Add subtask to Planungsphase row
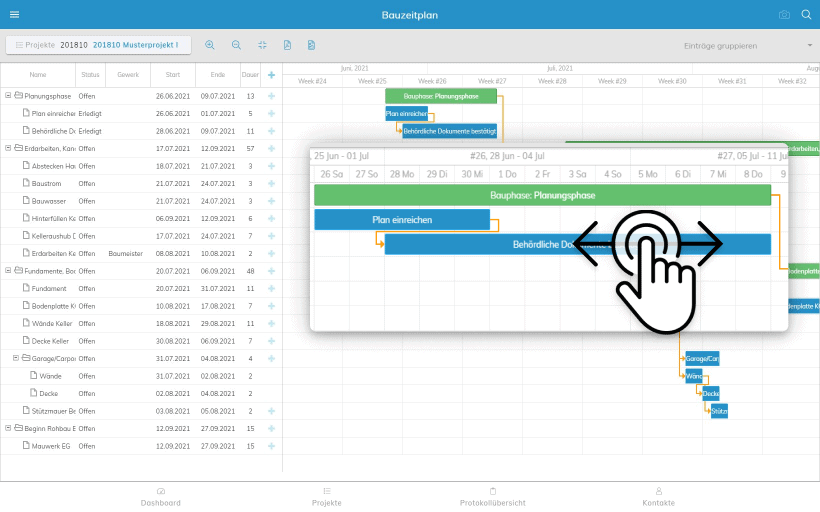The width and height of the screenshot is (820, 512). click(271, 96)
